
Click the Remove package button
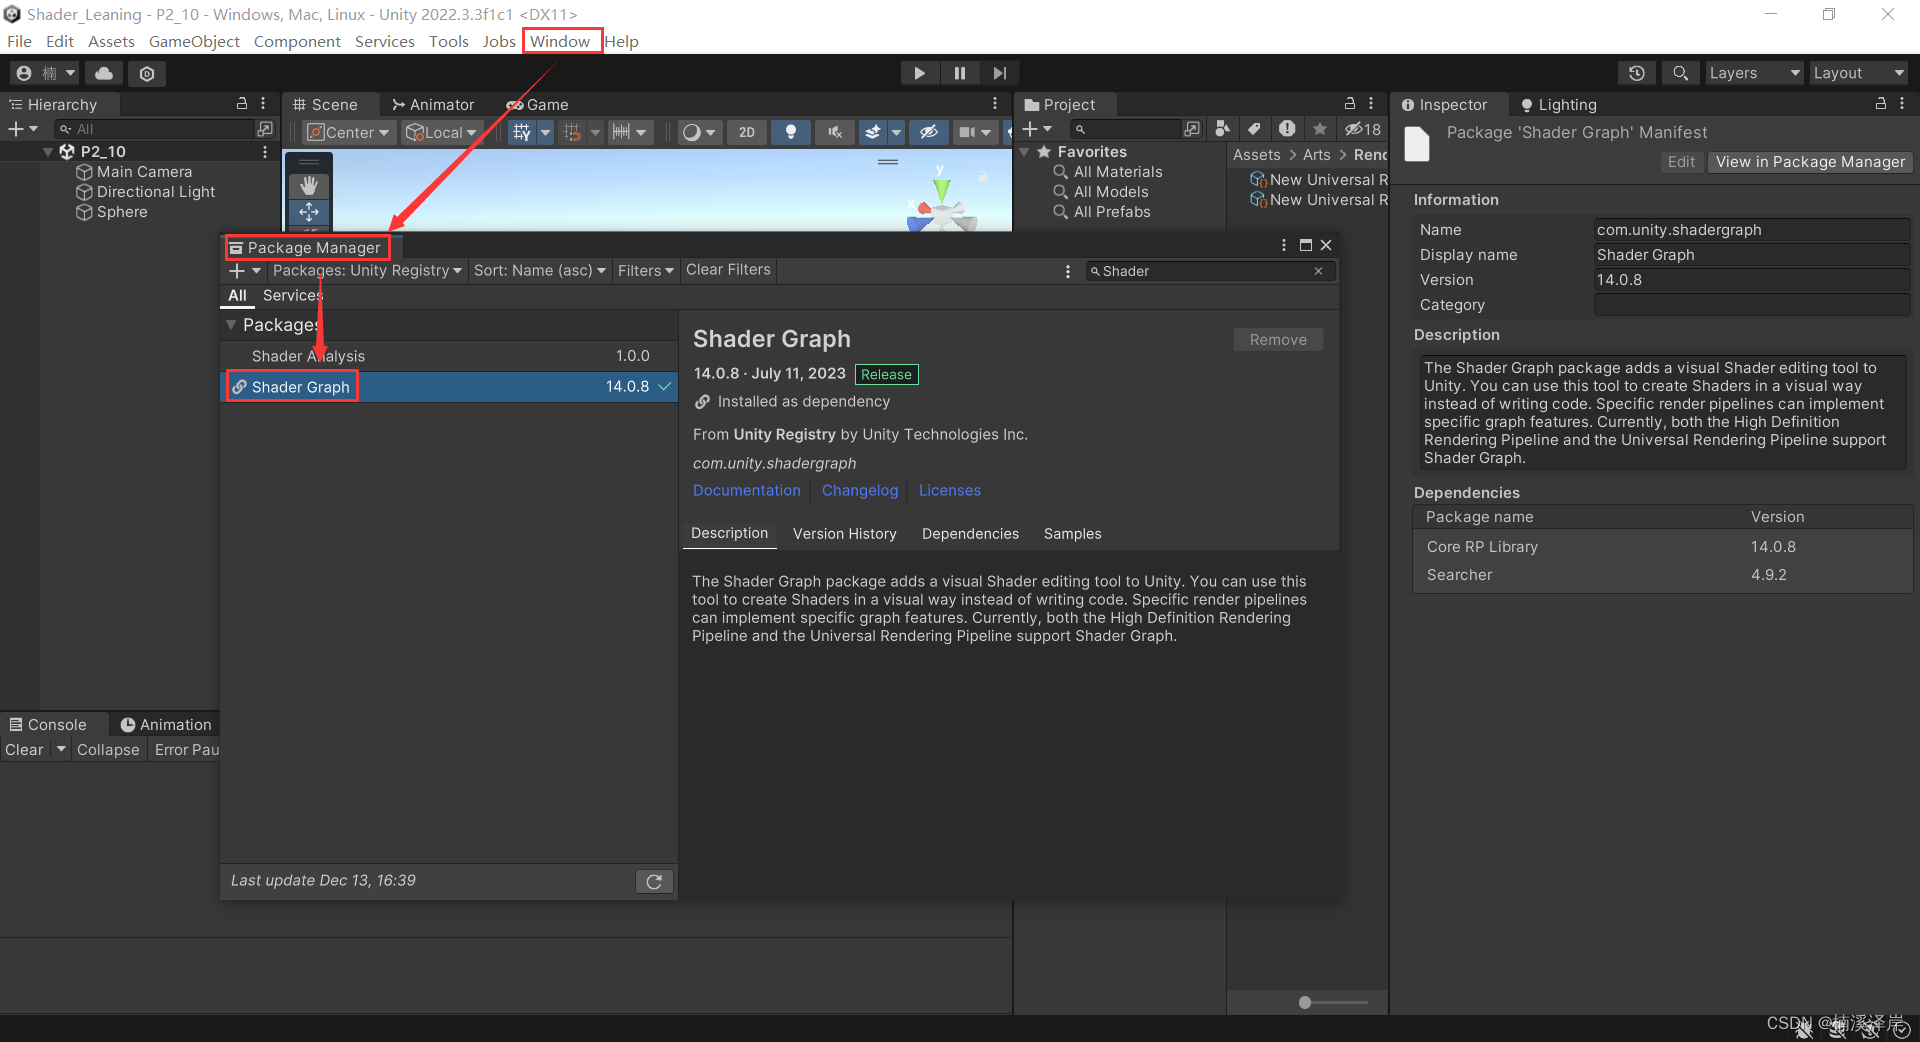point(1278,340)
